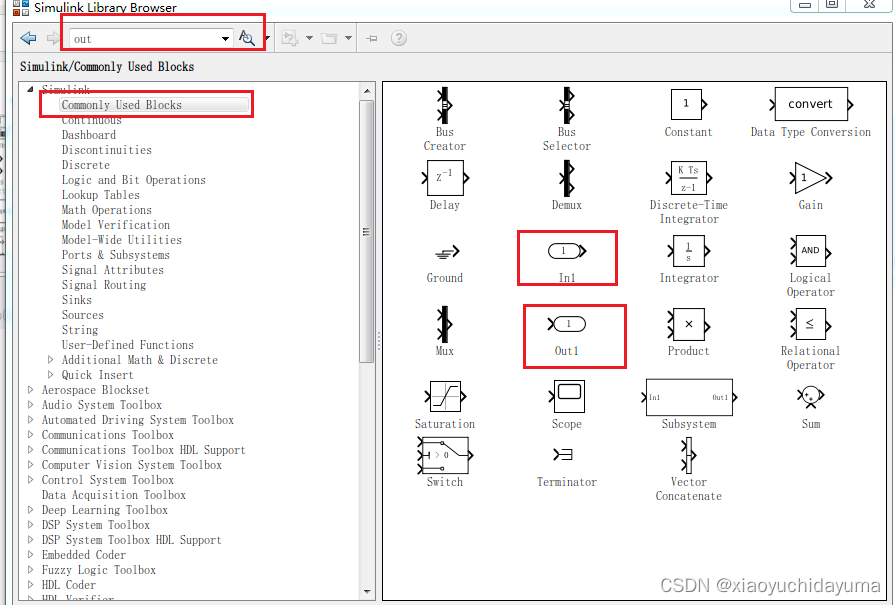Viewport: 895px width, 605px height.
Task: Open User-Defined Functions library
Action: pyautogui.click(x=128, y=345)
